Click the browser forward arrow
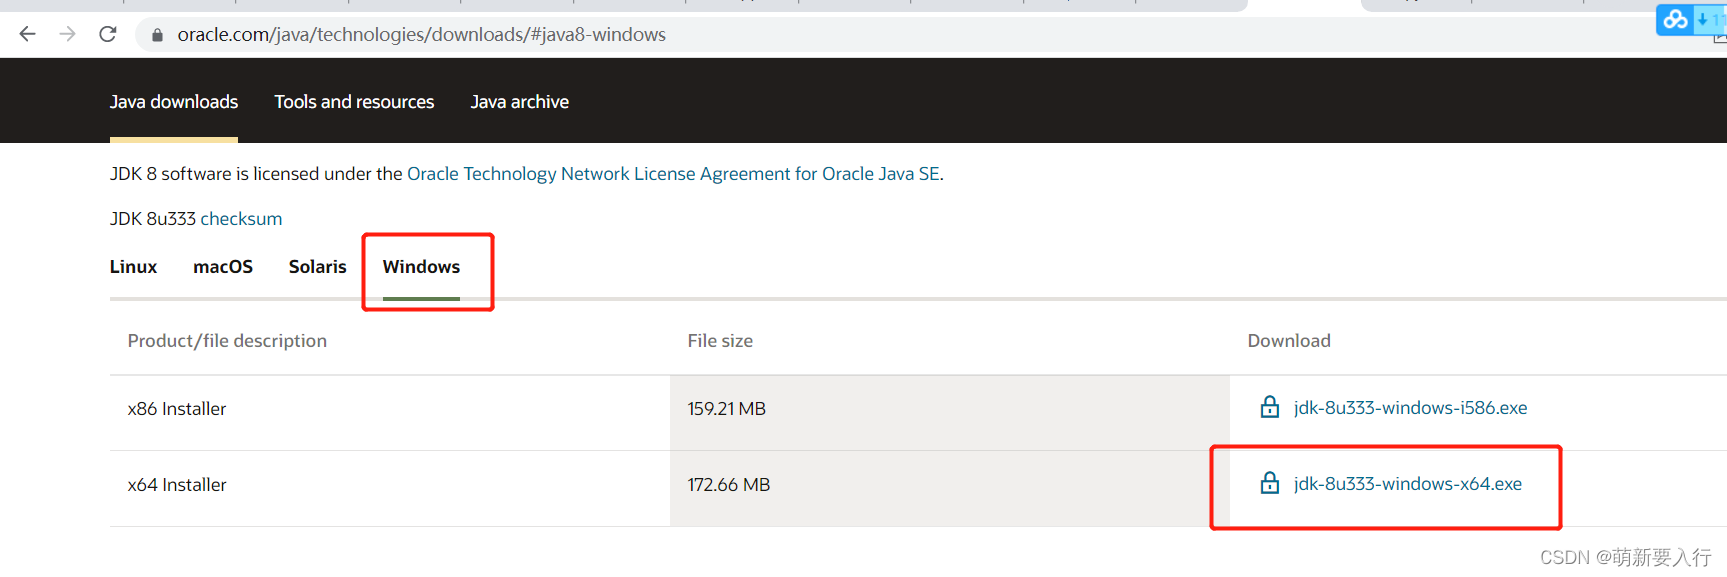The image size is (1727, 577). [x=67, y=34]
